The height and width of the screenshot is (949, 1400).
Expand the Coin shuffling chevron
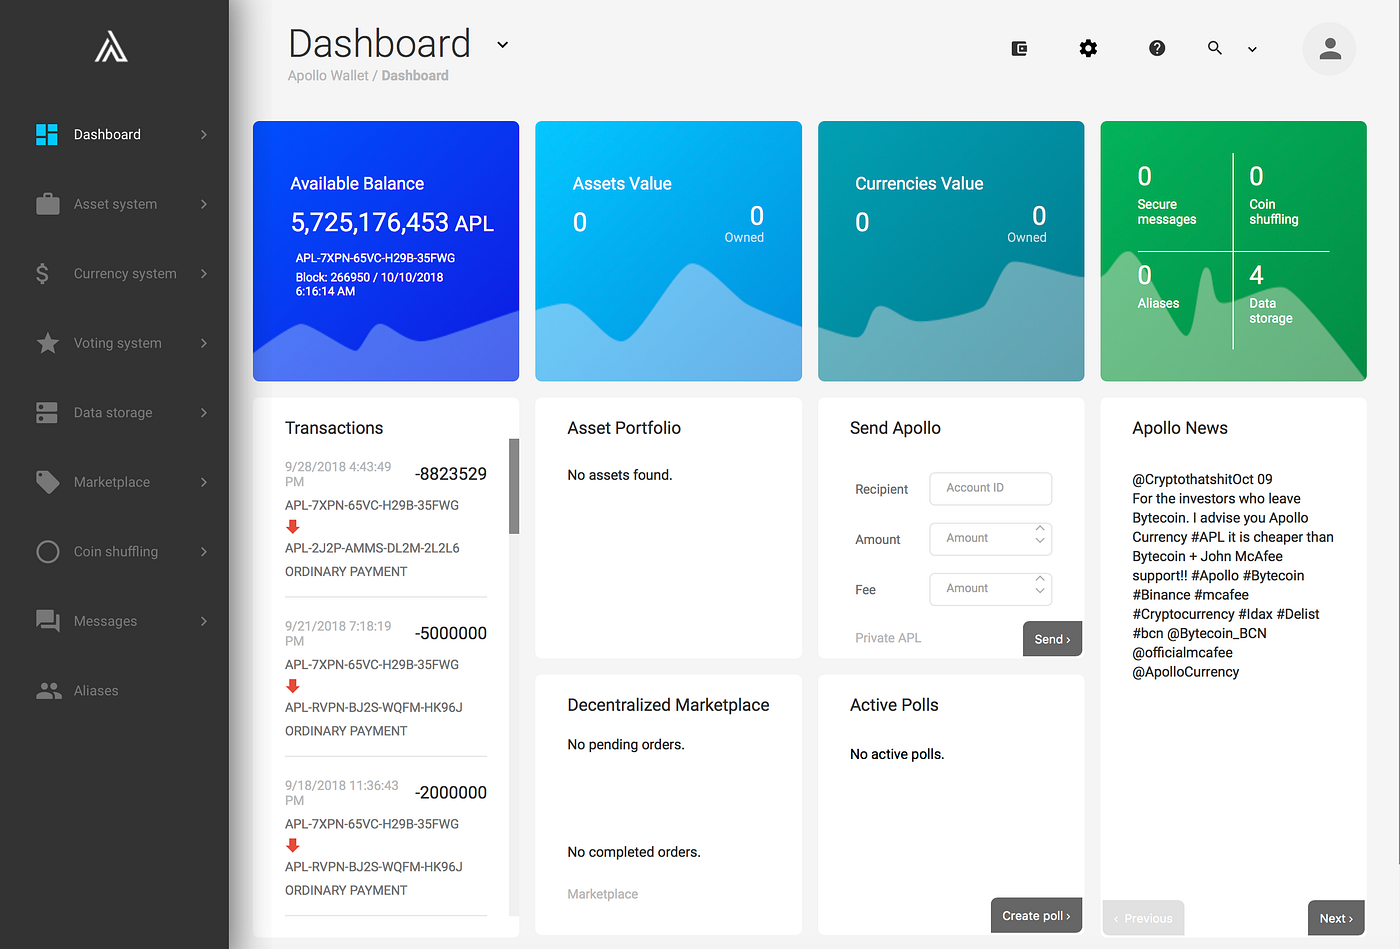pos(204,552)
